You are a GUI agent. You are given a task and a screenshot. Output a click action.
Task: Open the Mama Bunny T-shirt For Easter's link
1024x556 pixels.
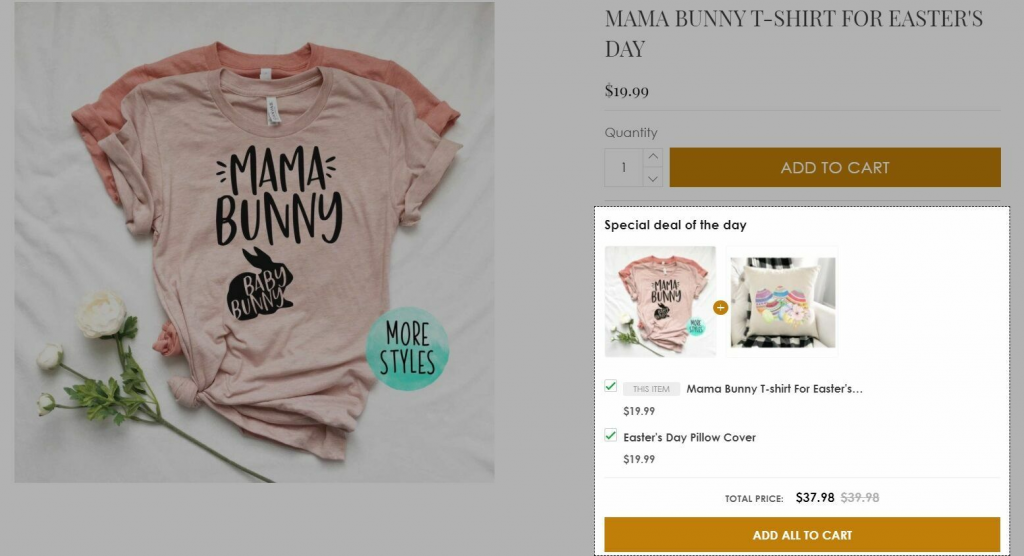pos(774,388)
